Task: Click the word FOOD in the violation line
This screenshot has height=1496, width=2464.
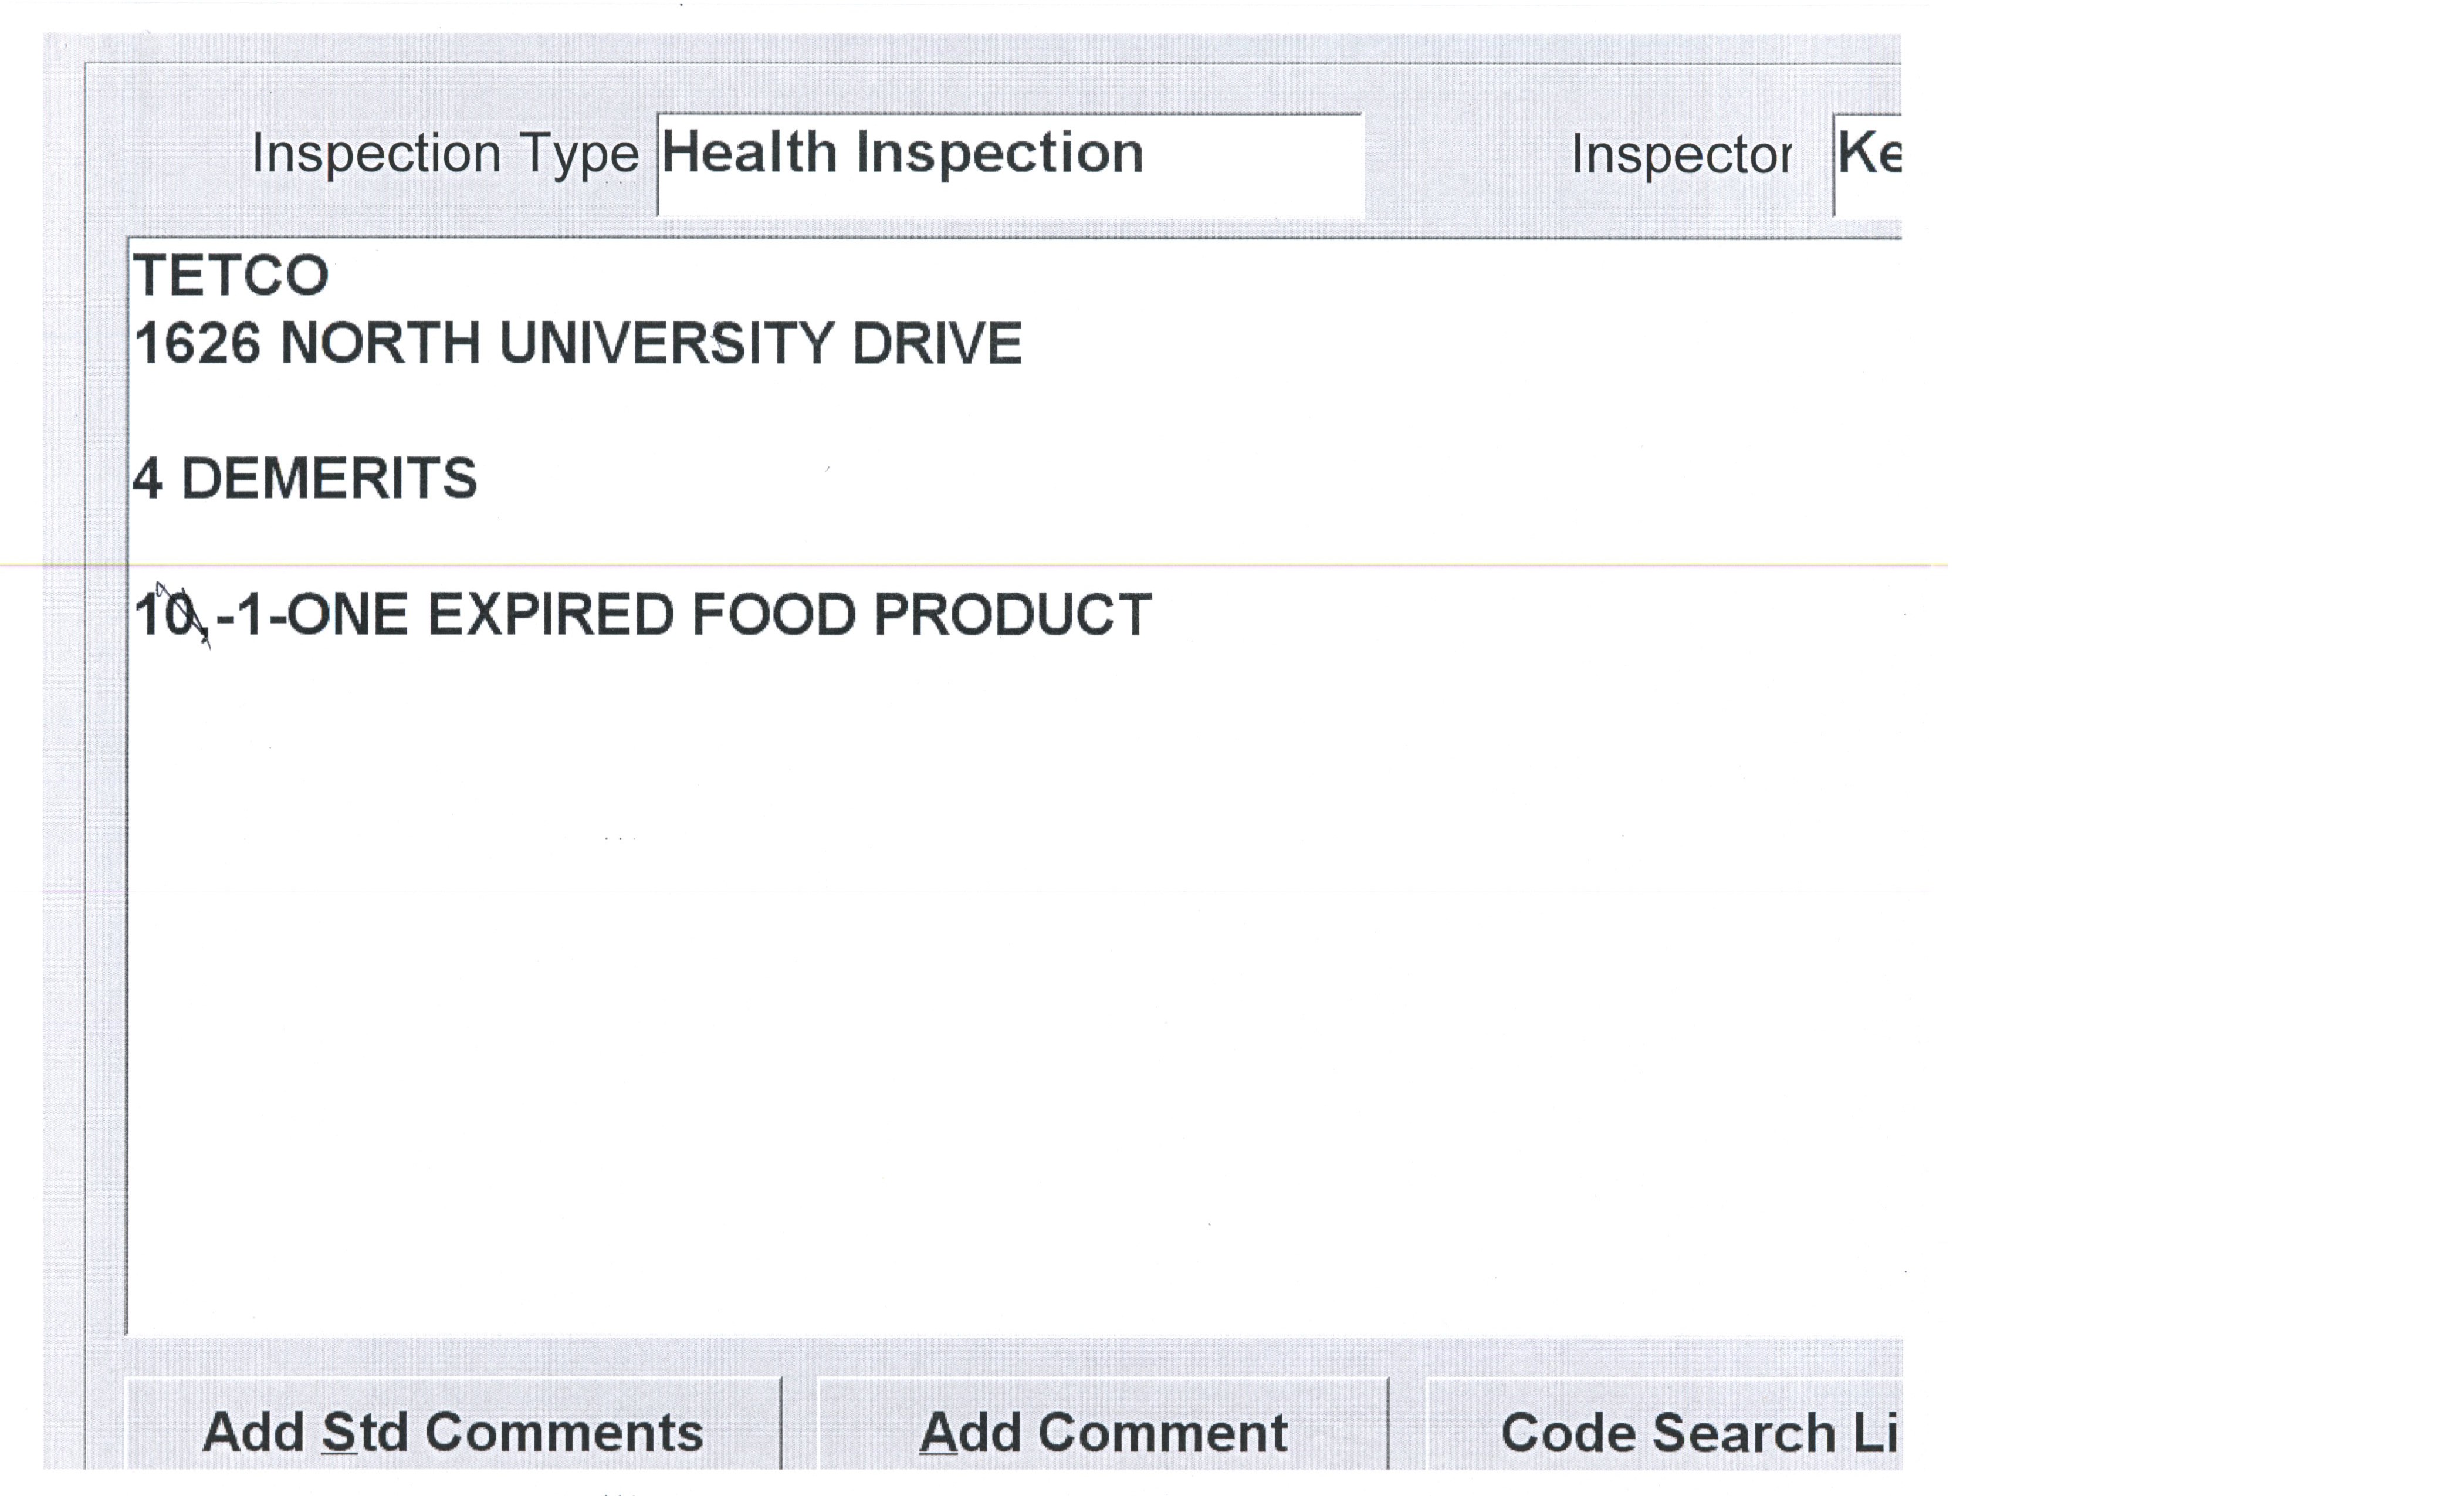Action: tap(774, 614)
